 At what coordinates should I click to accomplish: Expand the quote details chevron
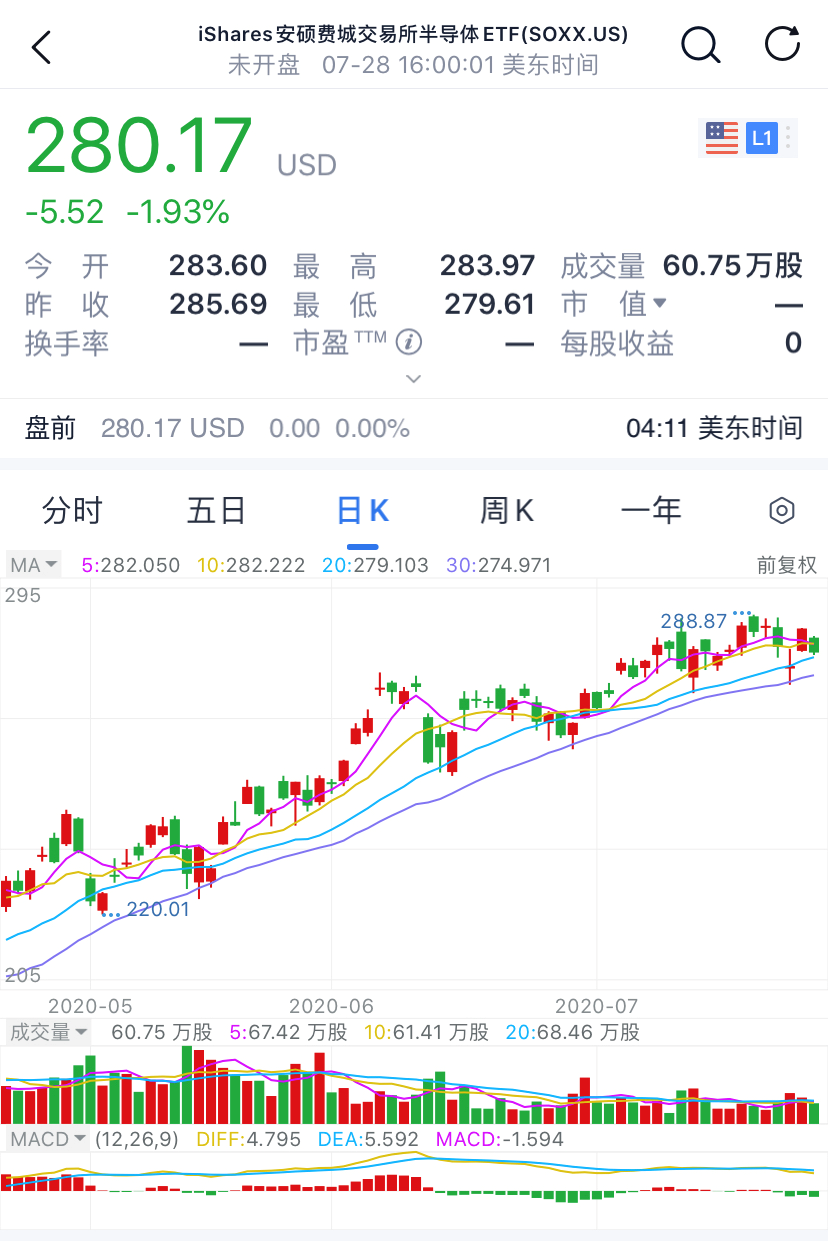(x=413, y=379)
